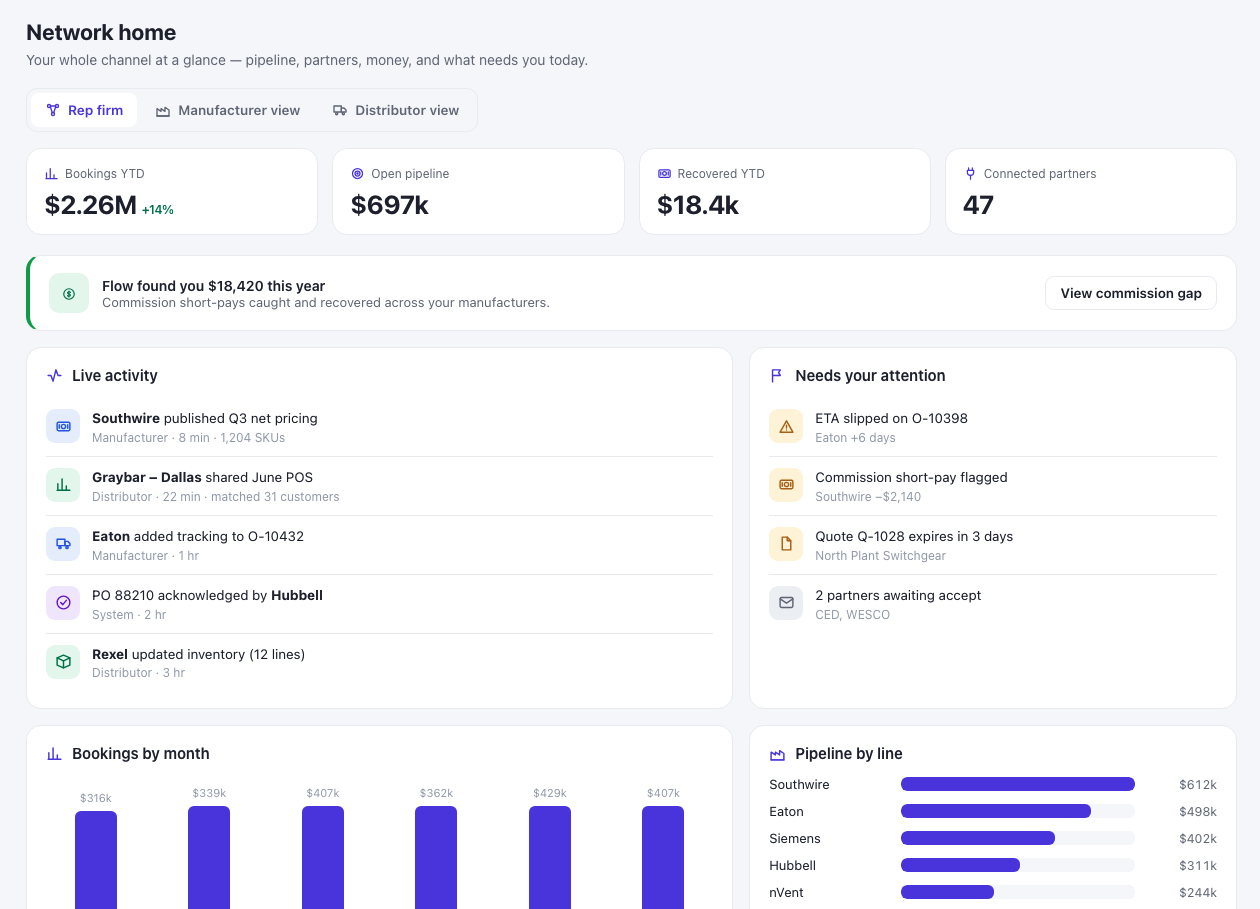This screenshot has height=909, width=1260.
Task: Click the Manufacturer view factory icon
Action: (163, 111)
